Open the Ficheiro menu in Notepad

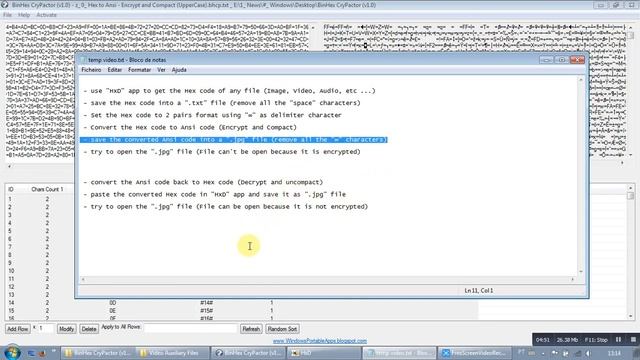click(91, 70)
